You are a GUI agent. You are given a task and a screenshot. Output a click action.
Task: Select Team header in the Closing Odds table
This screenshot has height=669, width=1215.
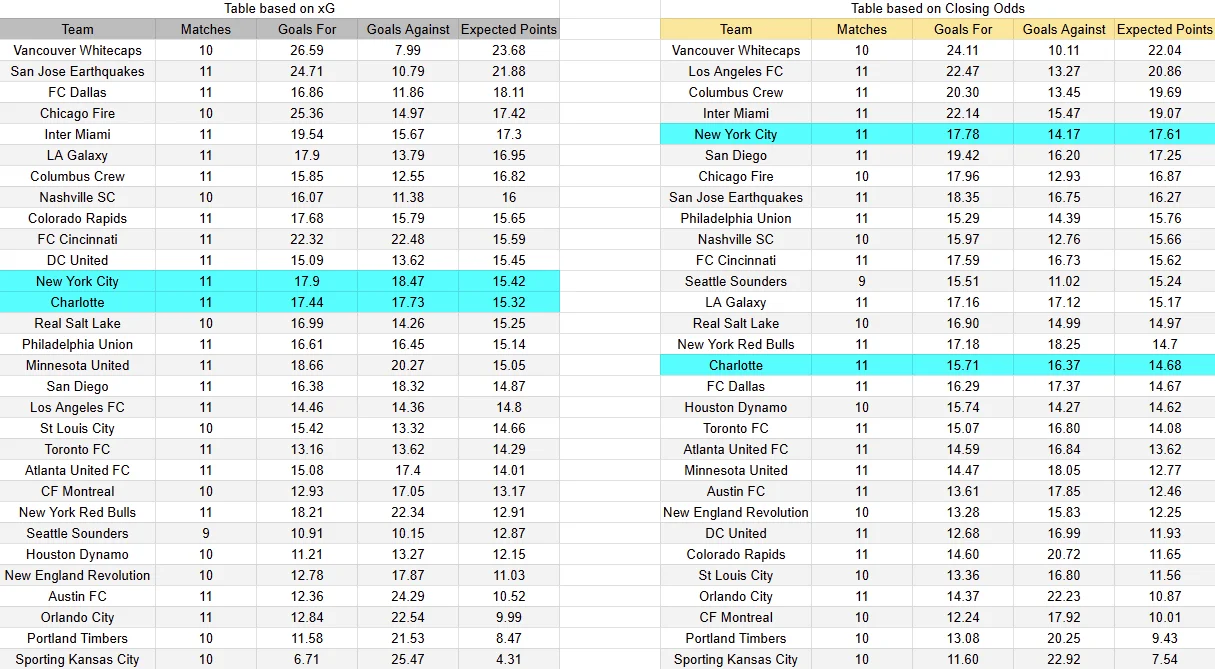tap(736, 29)
